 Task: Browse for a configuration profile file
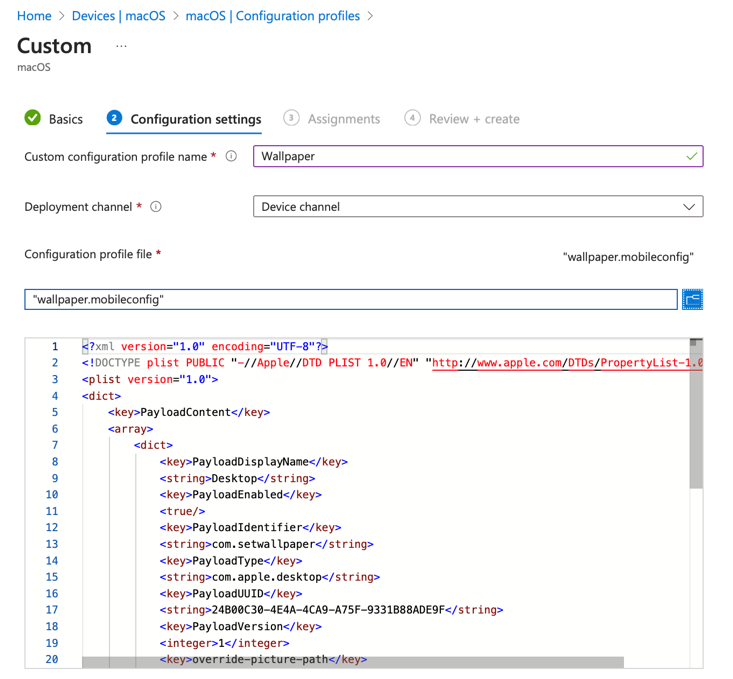(692, 299)
